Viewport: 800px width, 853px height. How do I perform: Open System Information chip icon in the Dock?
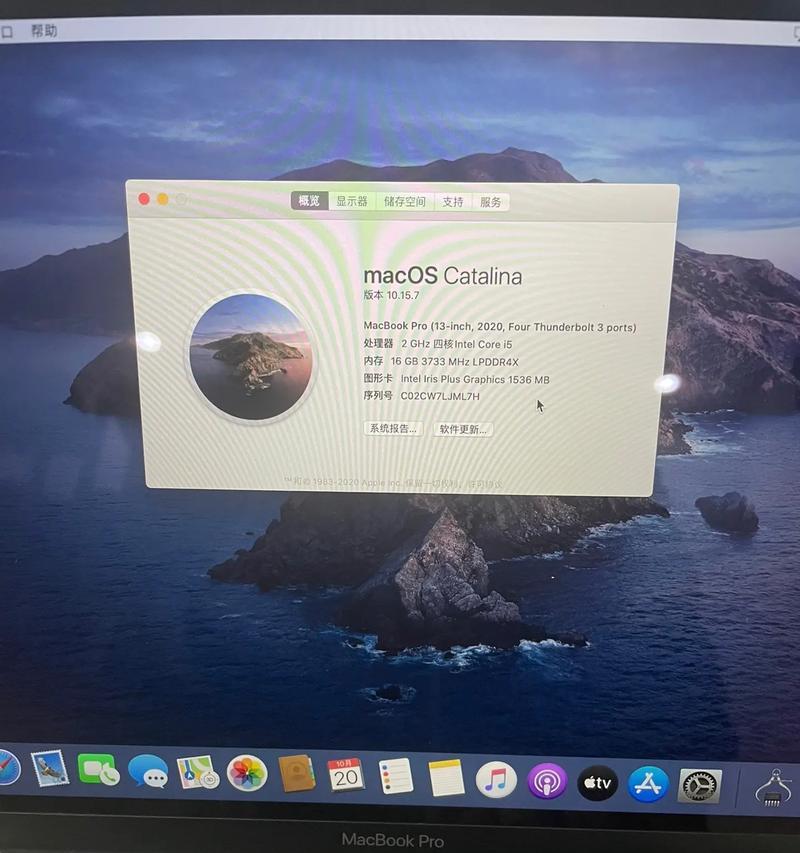(x=774, y=788)
